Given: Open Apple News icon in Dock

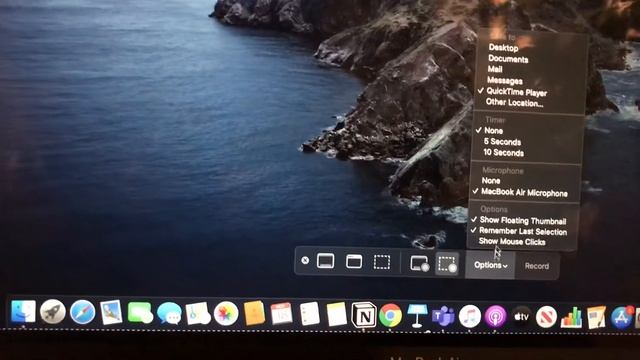Looking at the screenshot, I should 547,317.
